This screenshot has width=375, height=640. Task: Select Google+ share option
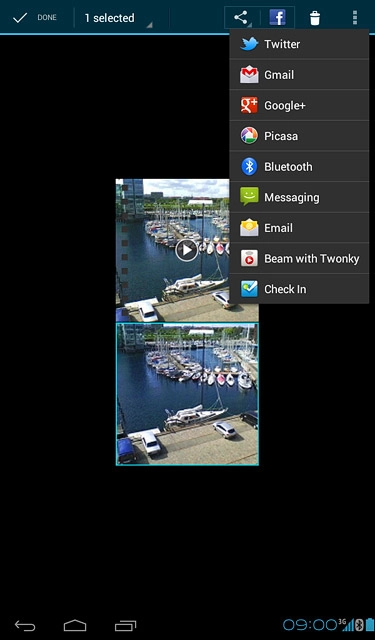(x=300, y=105)
